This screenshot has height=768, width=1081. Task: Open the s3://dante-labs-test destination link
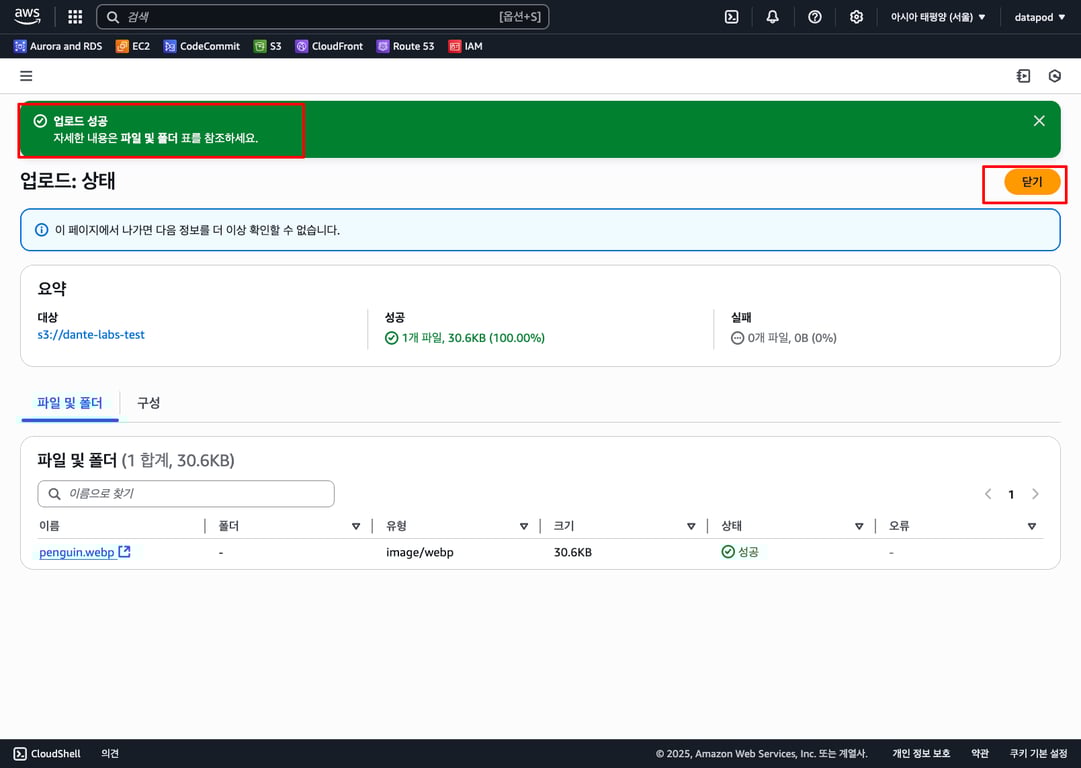pos(91,334)
